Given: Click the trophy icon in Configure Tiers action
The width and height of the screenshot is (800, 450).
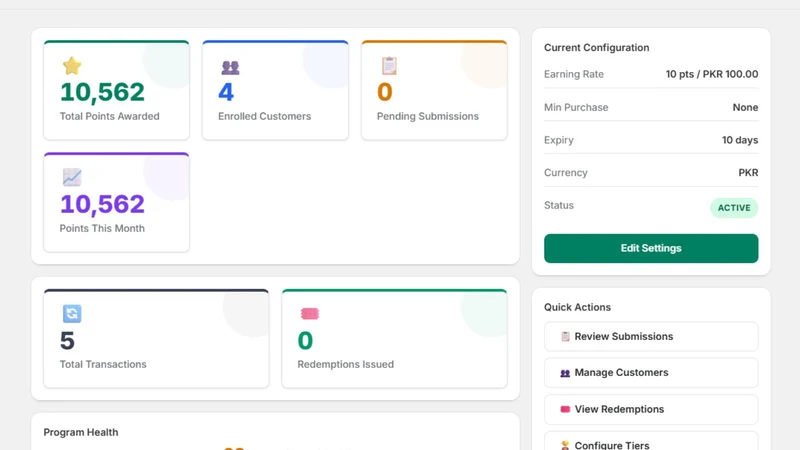Looking at the screenshot, I should coord(565,445).
